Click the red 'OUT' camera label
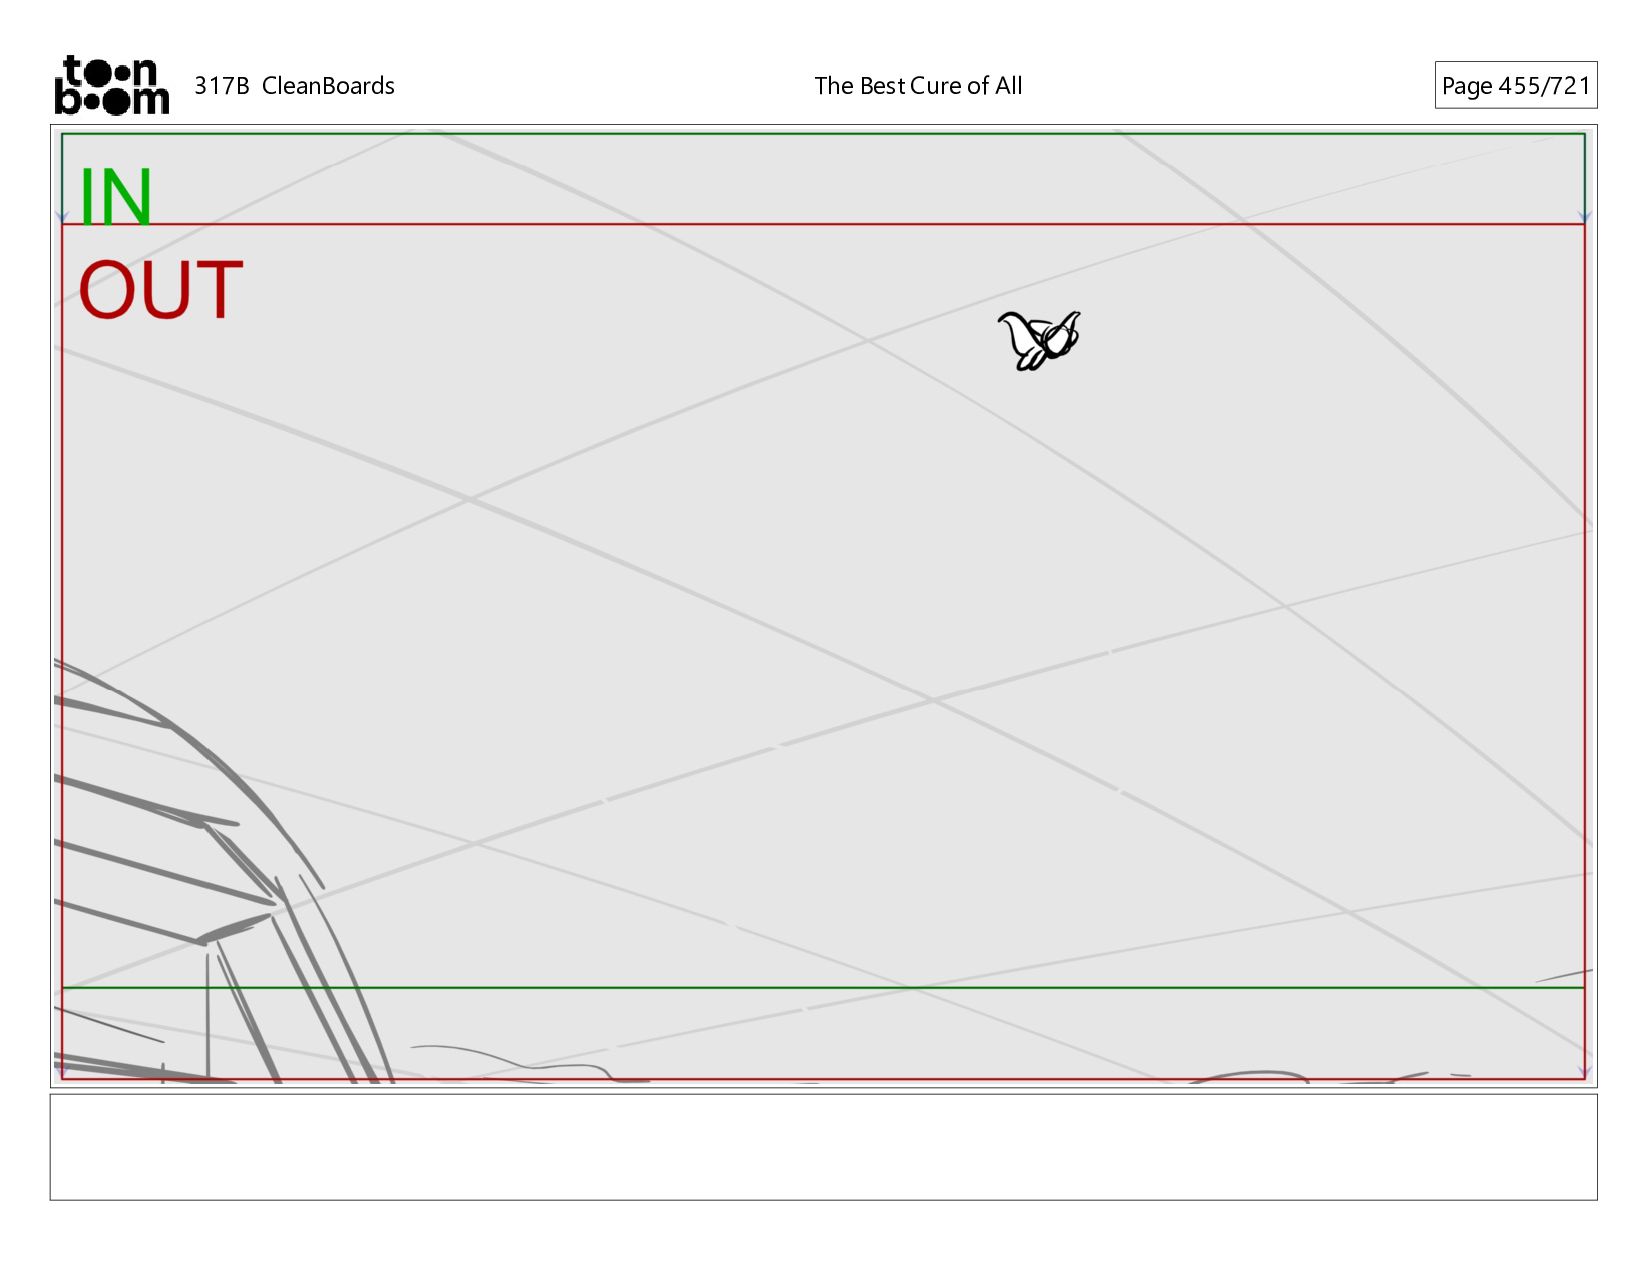This screenshot has height=1275, width=1650. point(160,290)
